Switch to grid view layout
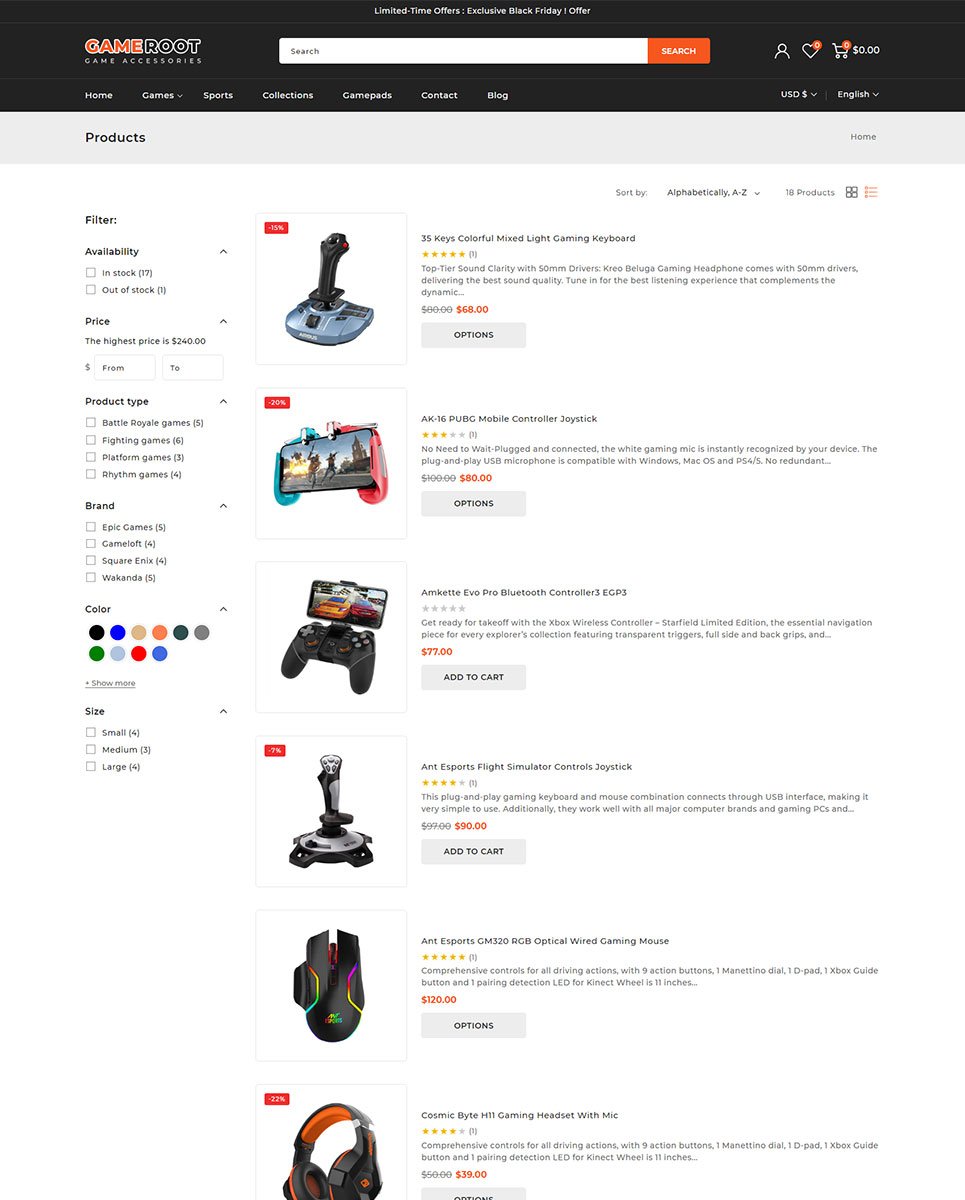This screenshot has width=965, height=1200. (852, 192)
